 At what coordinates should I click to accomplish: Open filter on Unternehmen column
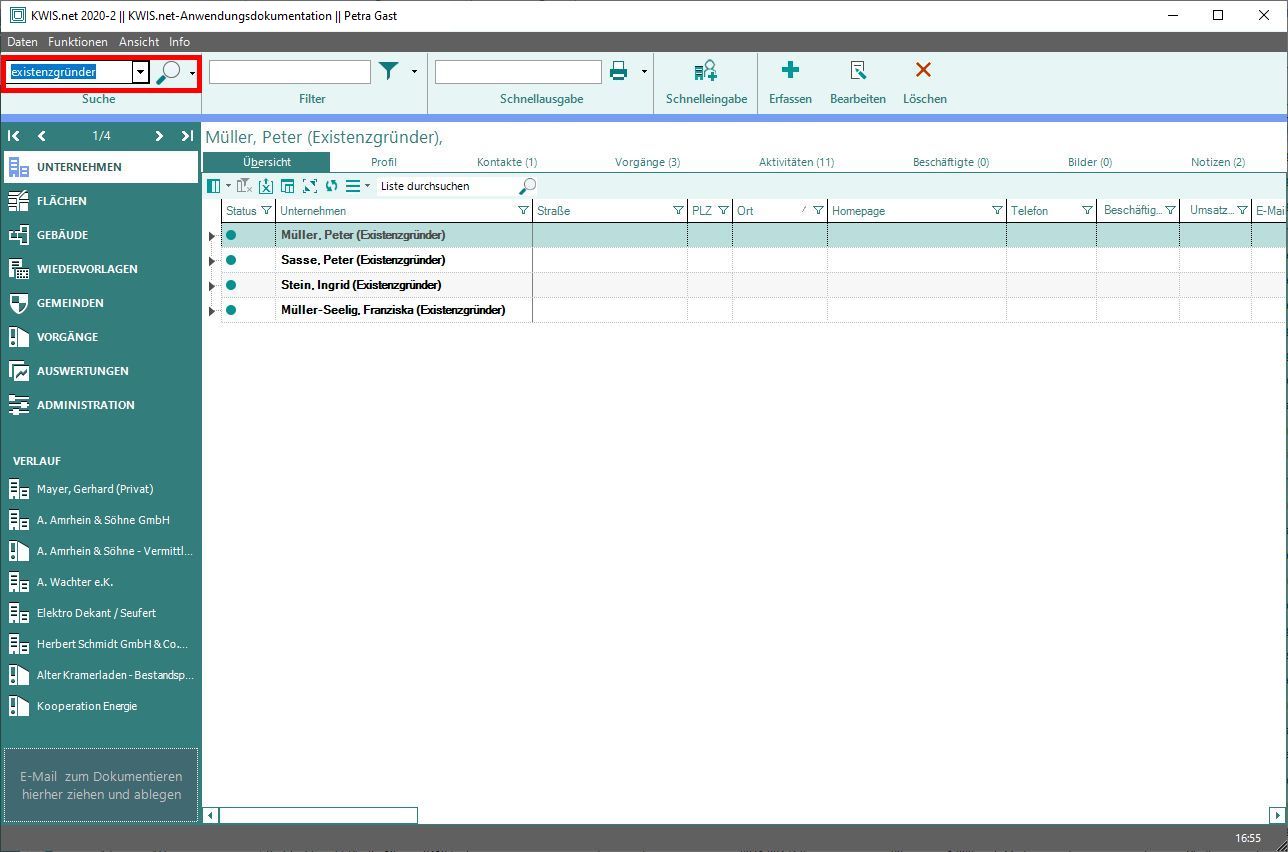click(523, 210)
